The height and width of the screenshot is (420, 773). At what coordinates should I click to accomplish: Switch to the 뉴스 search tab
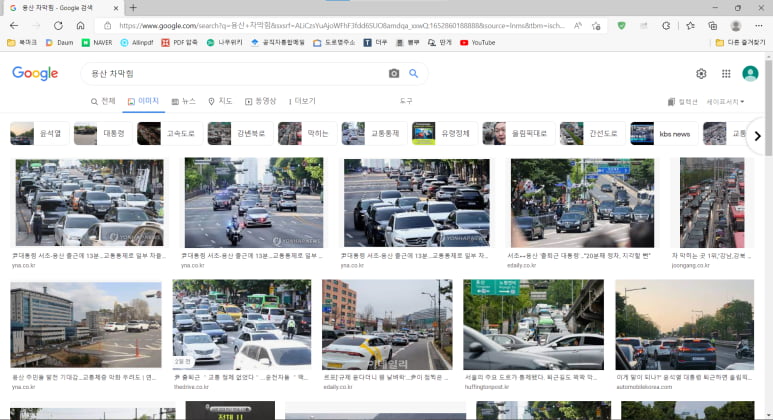(183, 101)
